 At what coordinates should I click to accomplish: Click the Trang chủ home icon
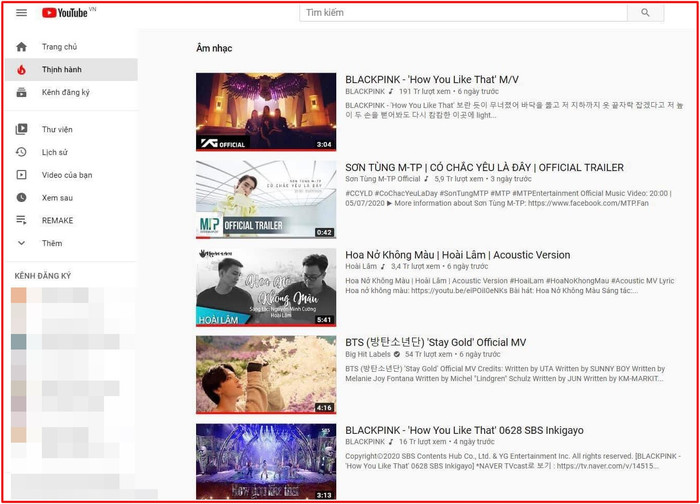pos(21,47)
